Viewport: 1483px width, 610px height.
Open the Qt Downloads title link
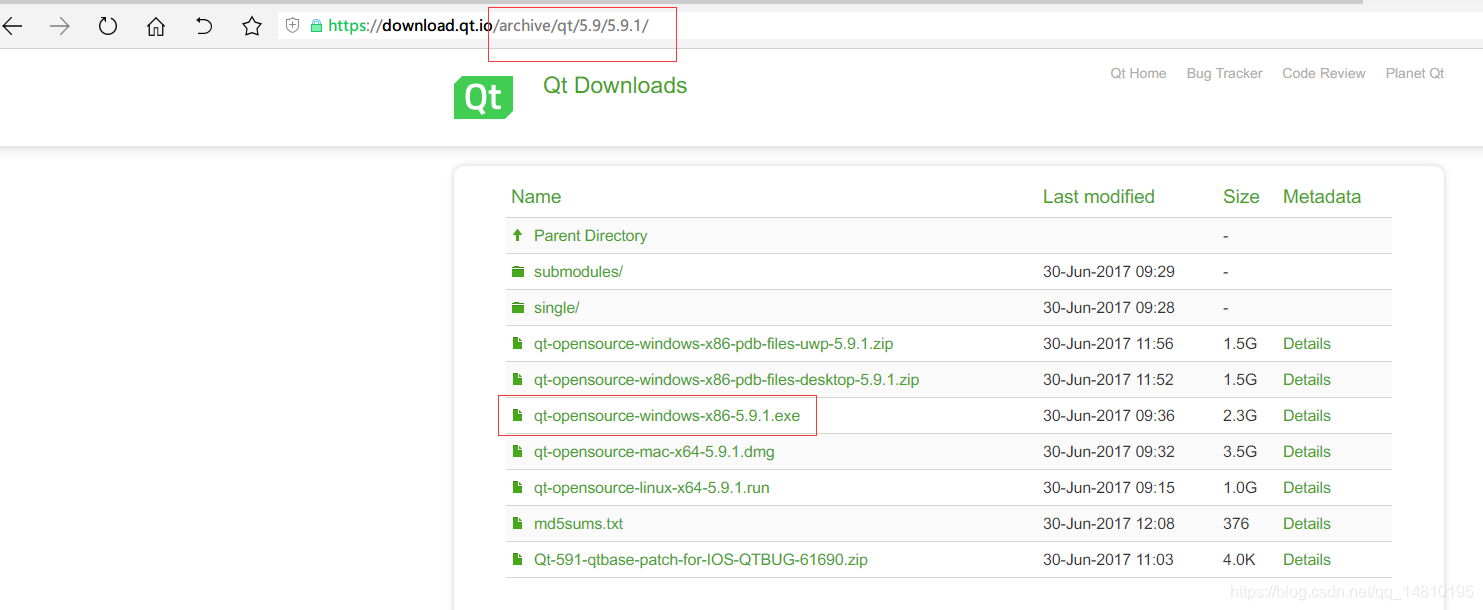point(615,86)
